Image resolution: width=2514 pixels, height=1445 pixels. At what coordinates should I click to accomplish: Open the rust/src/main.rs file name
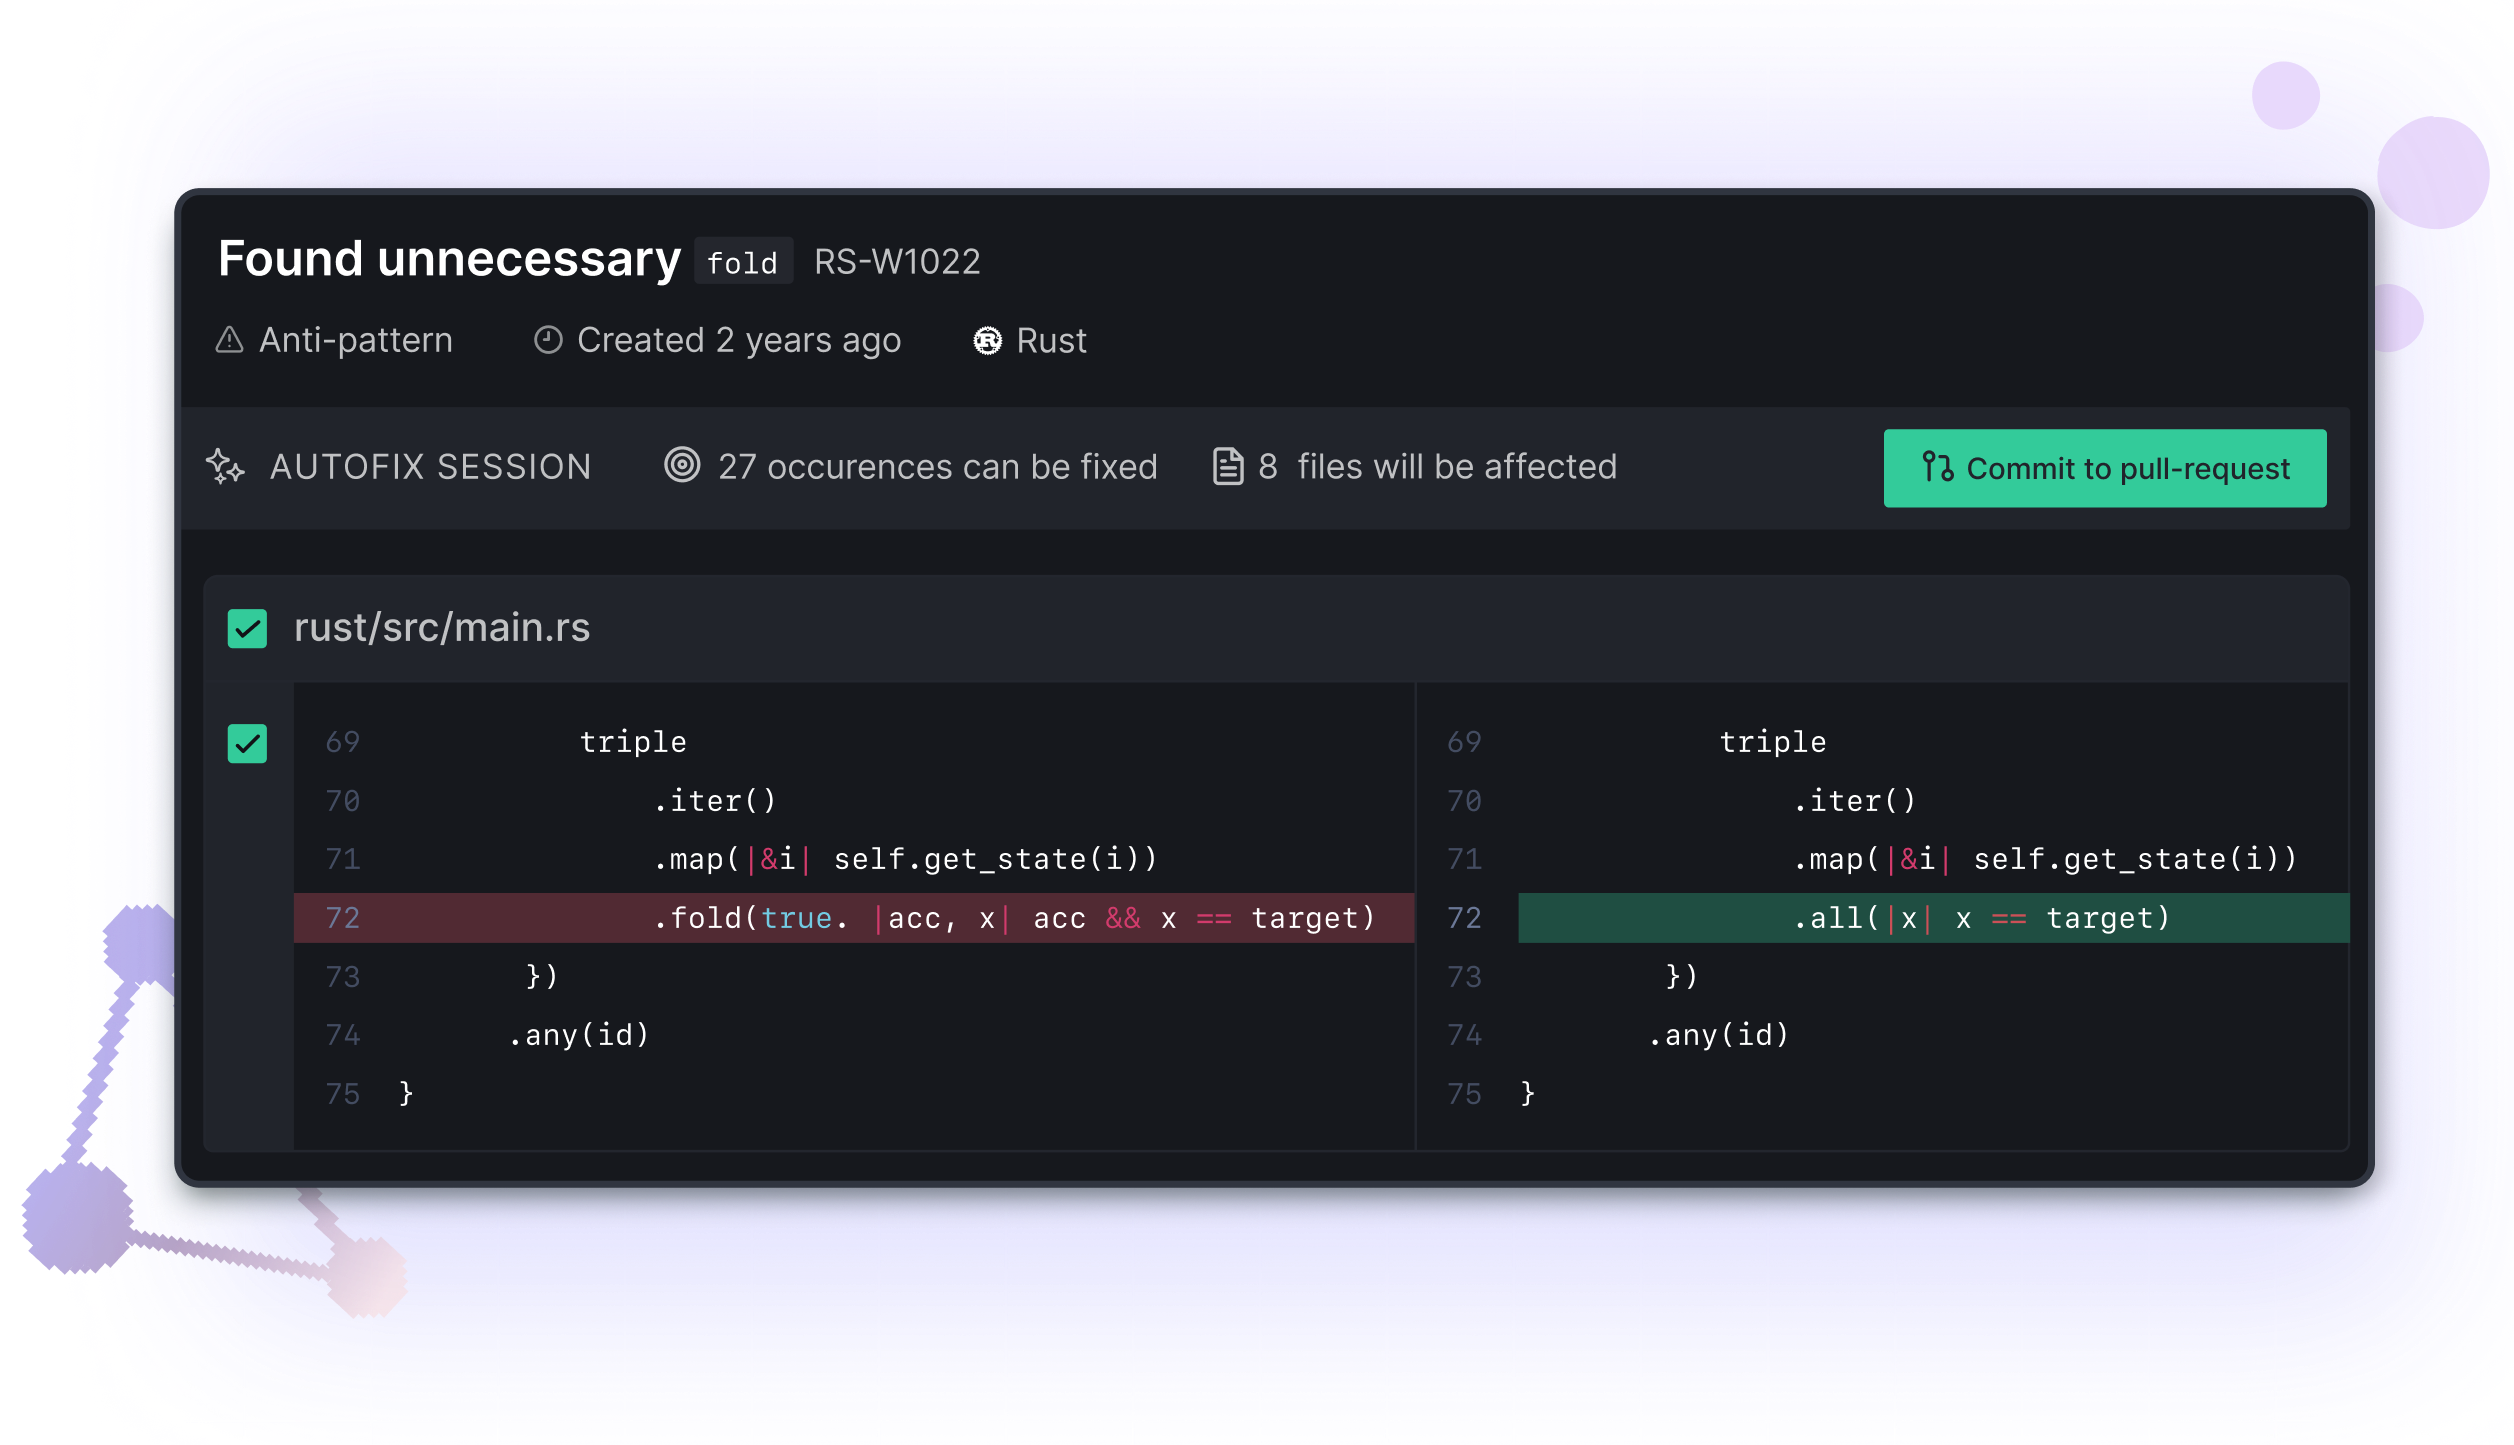pos(441,628)
